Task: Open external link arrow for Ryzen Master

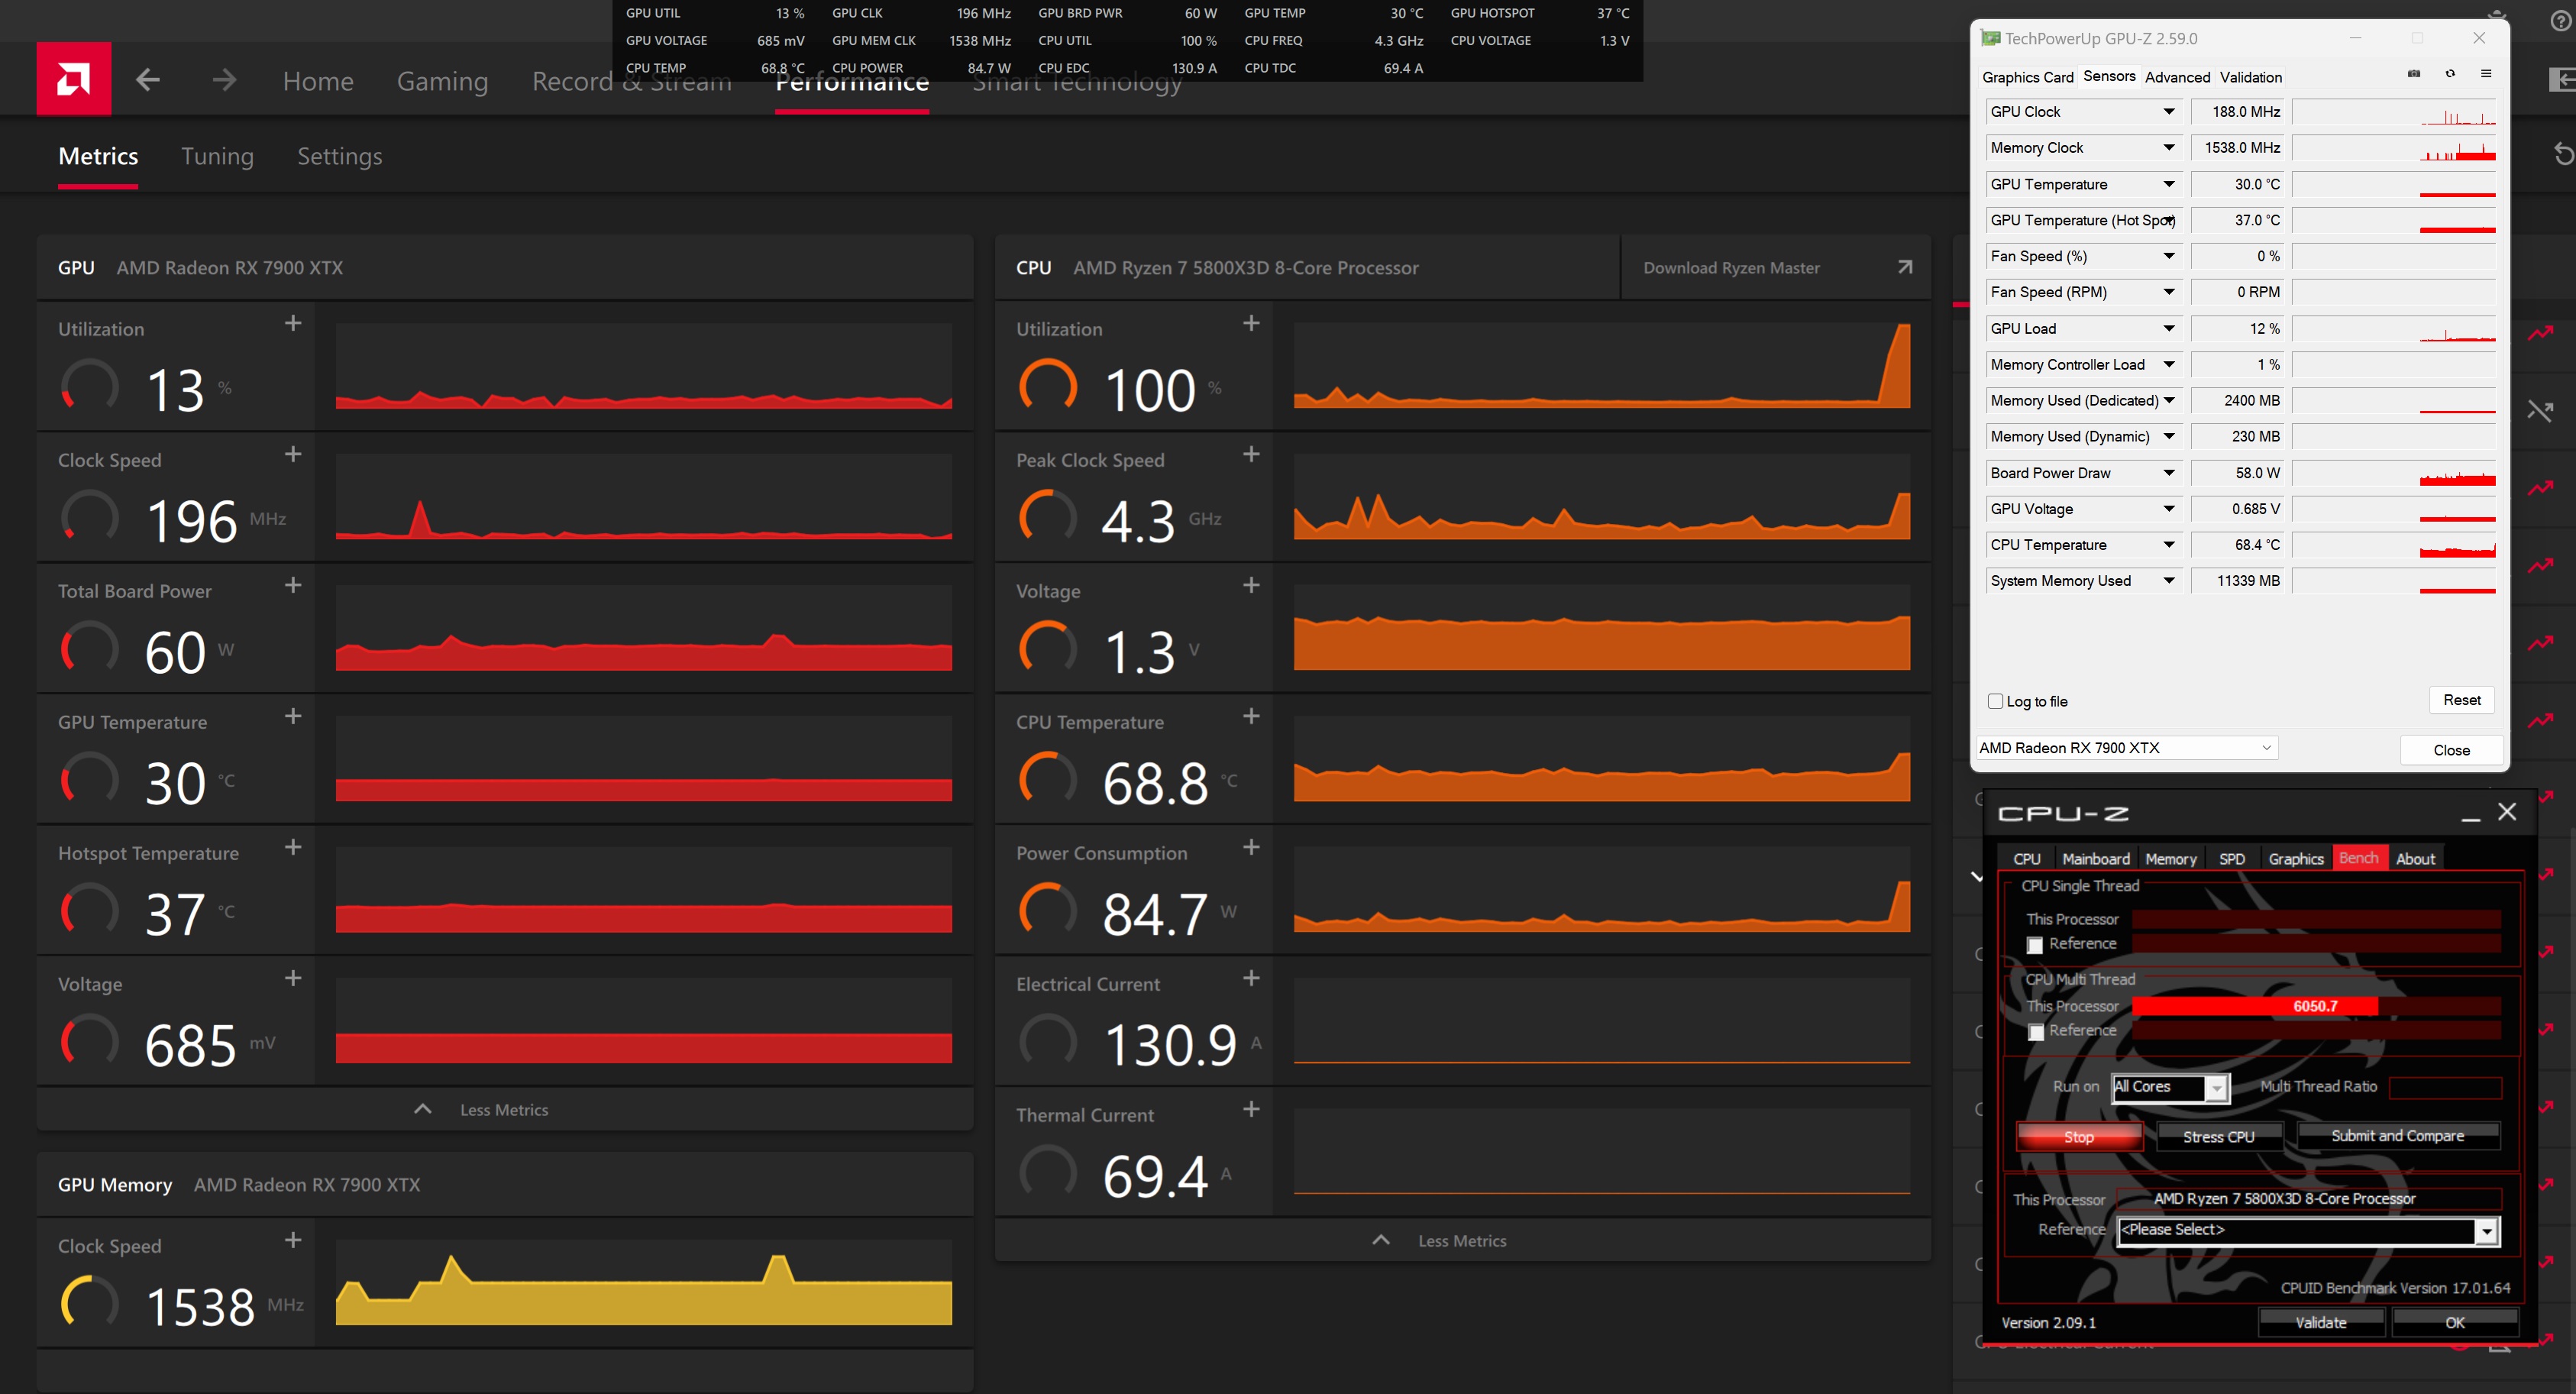Action: tap(1905, 267)
